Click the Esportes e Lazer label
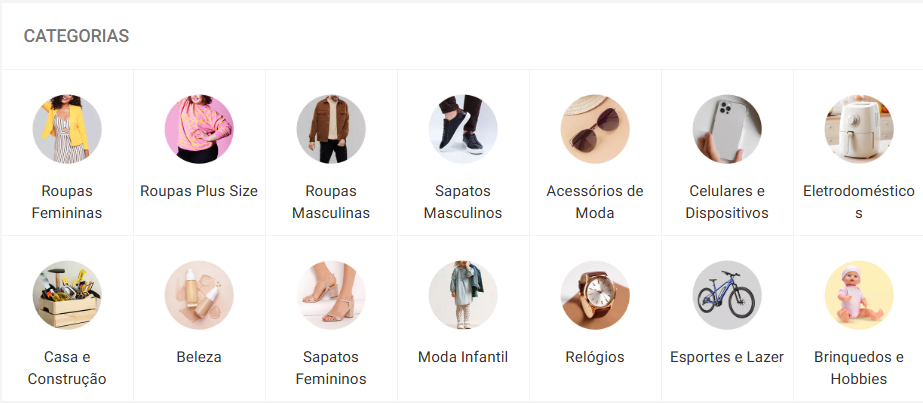This screenshot has width=923, height=403. point(727,357)
